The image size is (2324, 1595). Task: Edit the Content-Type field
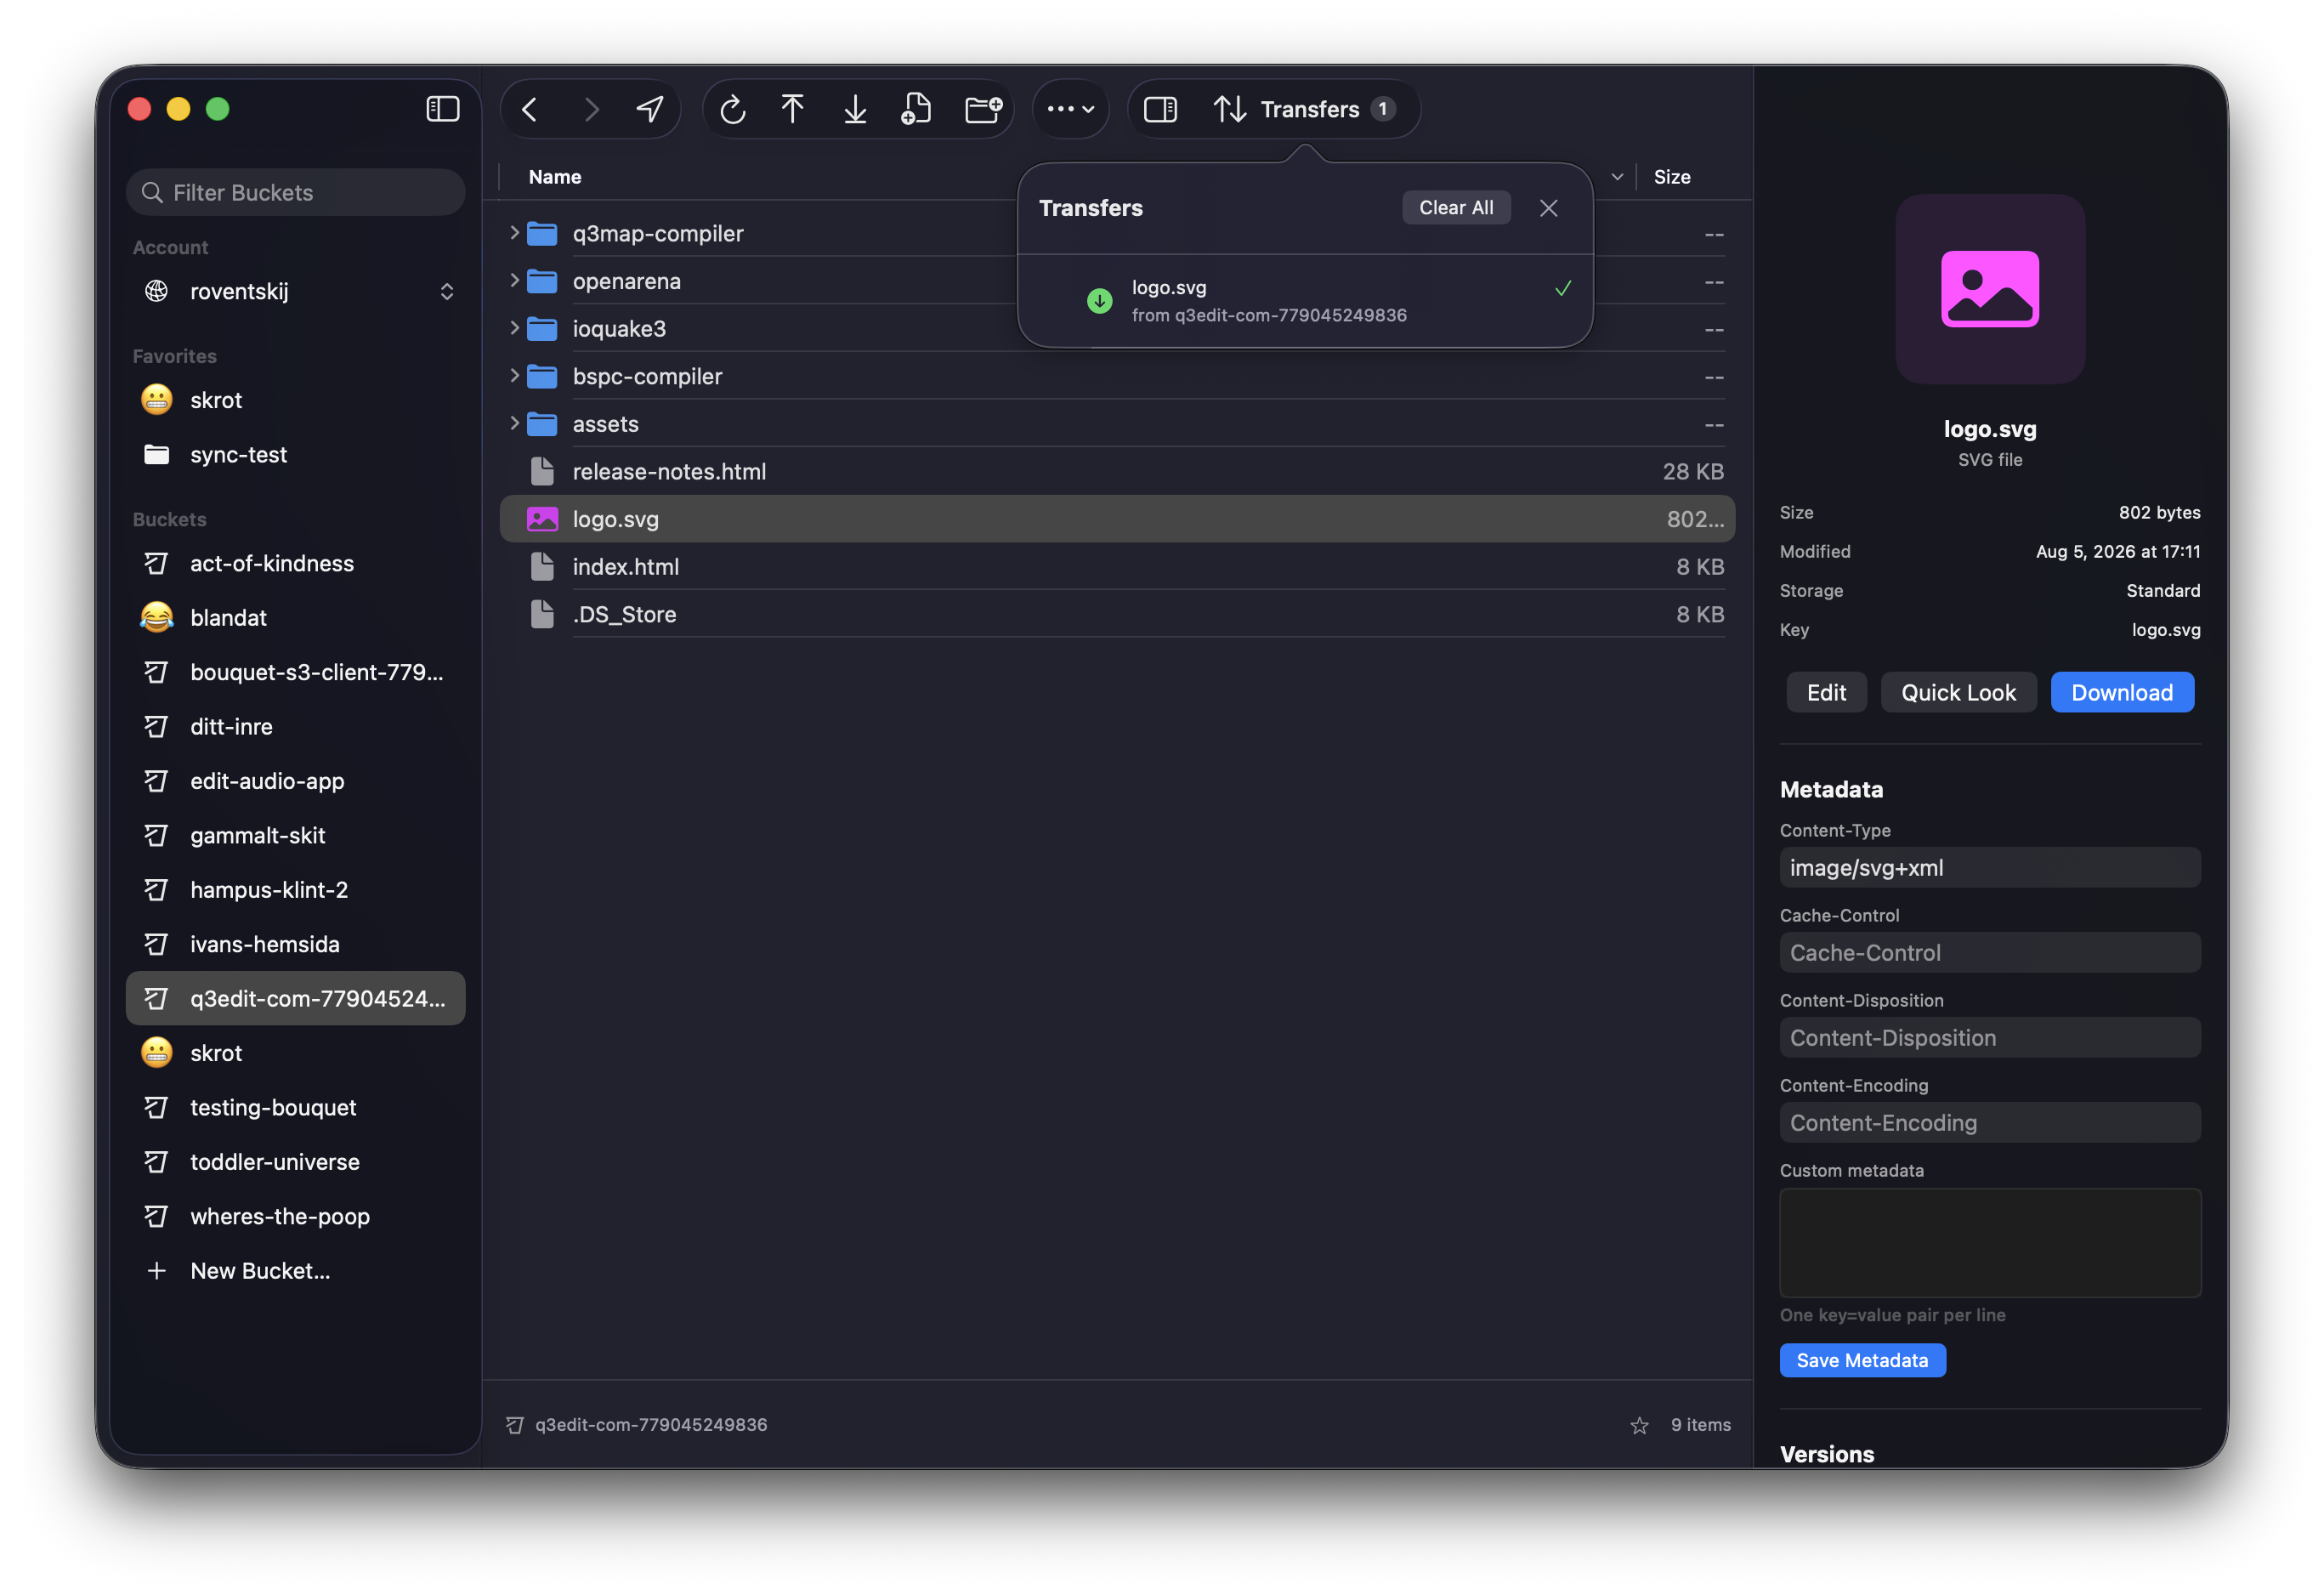[x=1990, y=868]
